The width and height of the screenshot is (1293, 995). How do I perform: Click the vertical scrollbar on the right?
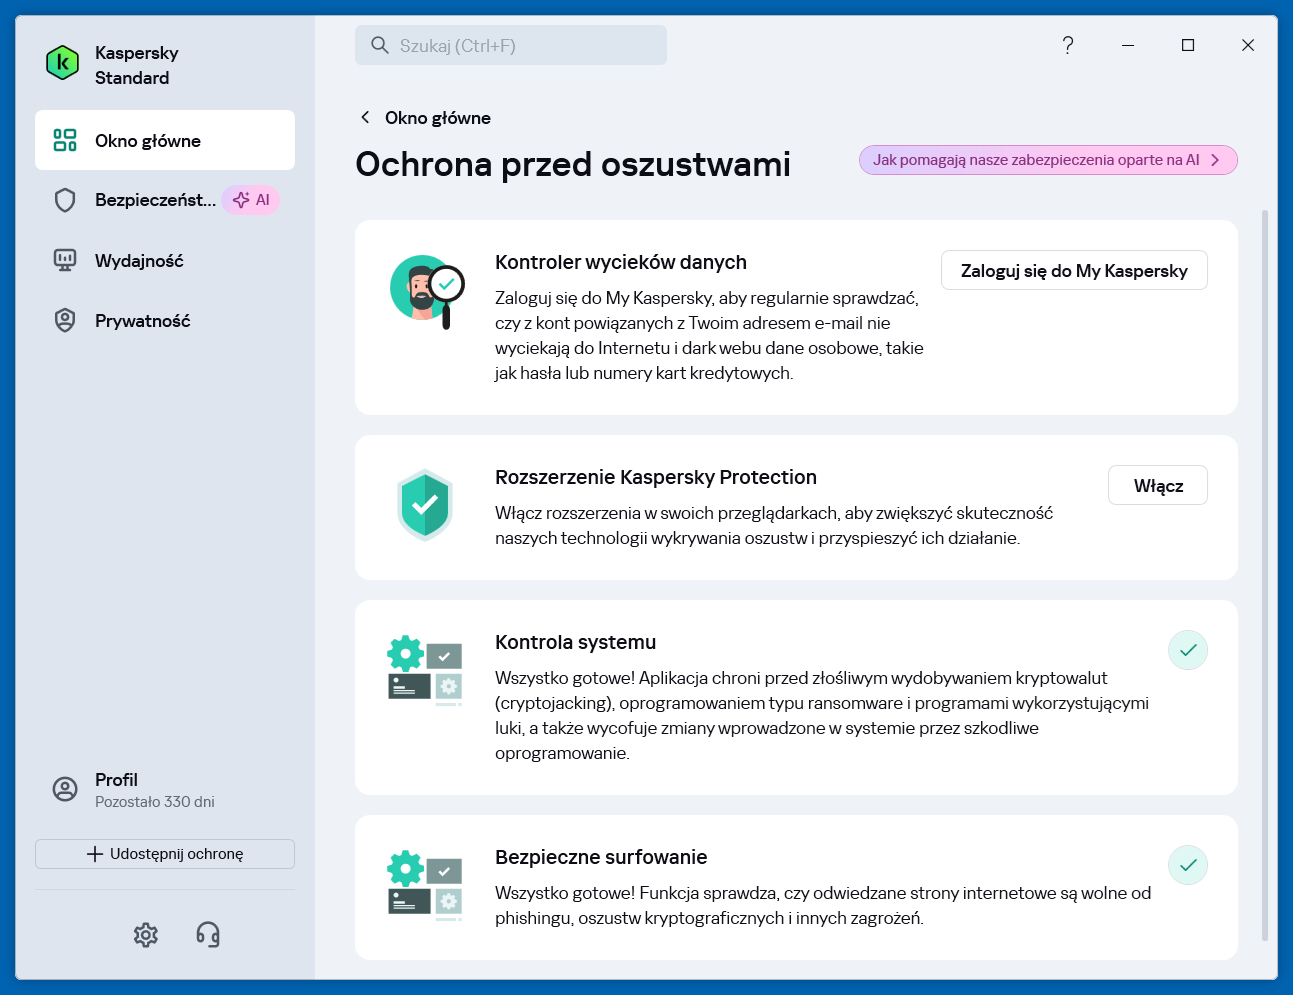pyautogui.click(x=1265, y=575)
